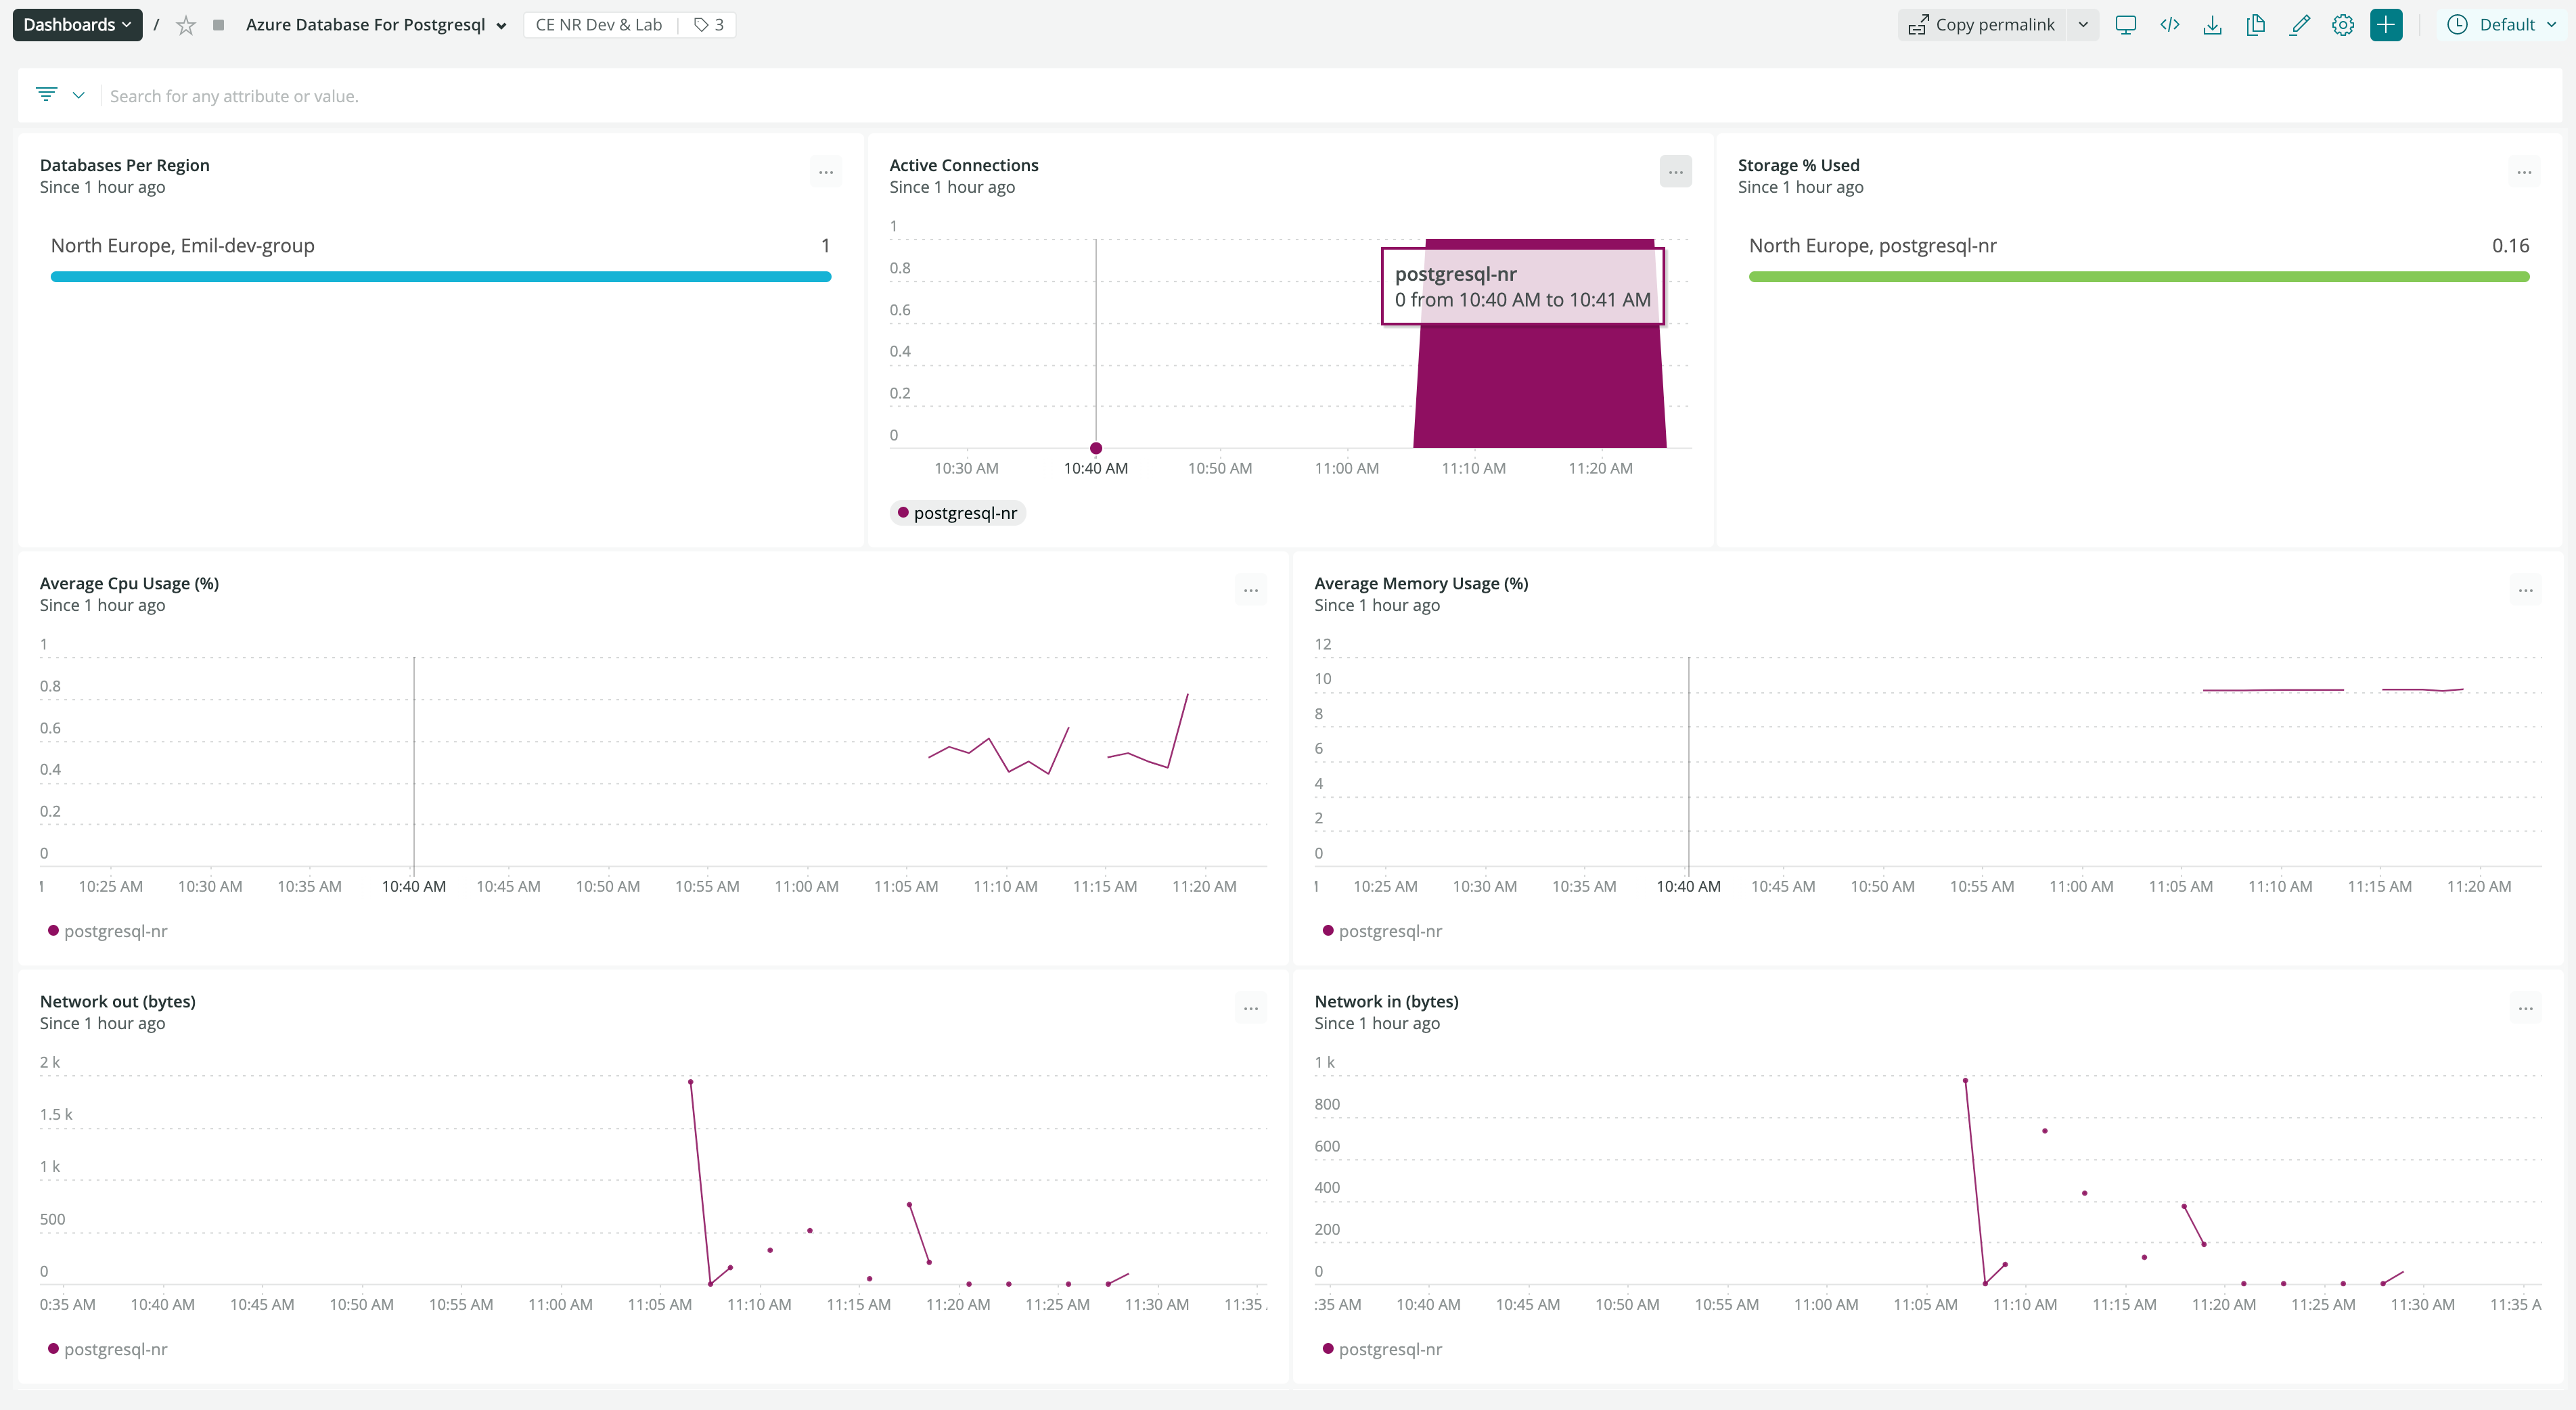The image size is (2576, 1410).
Task: Click the tags icon showing 3
Action: (x=709, y=25)
